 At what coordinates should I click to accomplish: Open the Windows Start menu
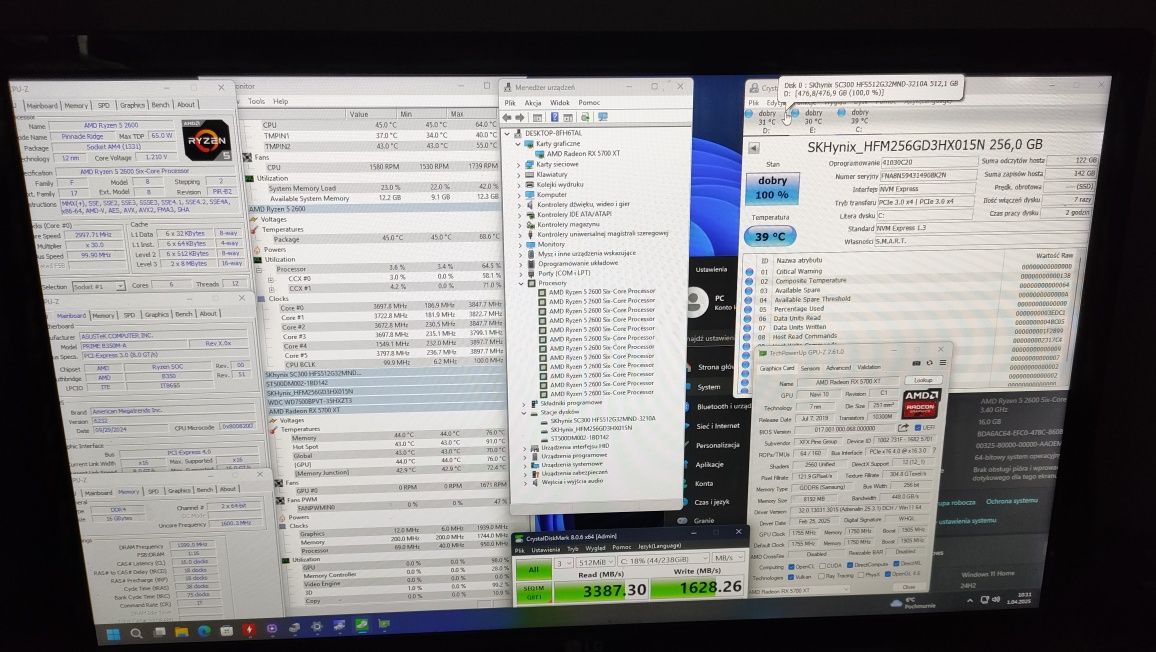114,634
